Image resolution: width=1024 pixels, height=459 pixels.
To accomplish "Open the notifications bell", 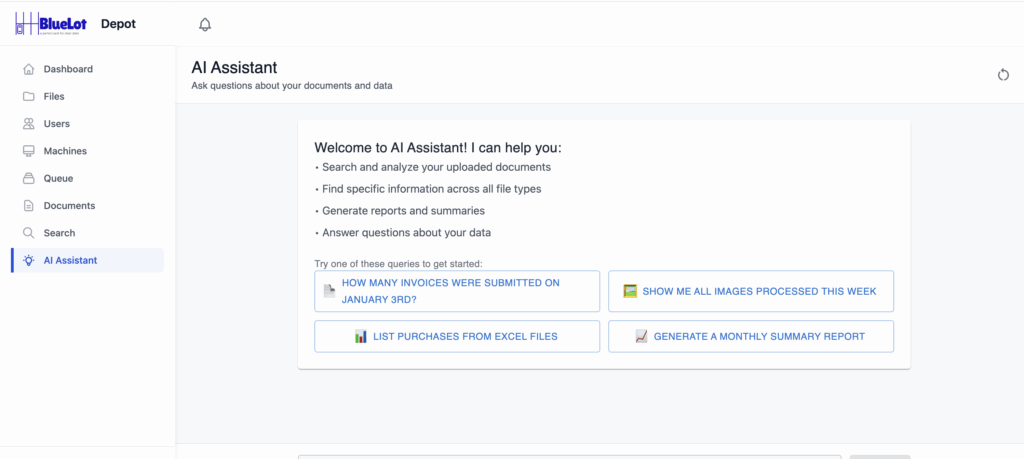I will click(205, 24).
